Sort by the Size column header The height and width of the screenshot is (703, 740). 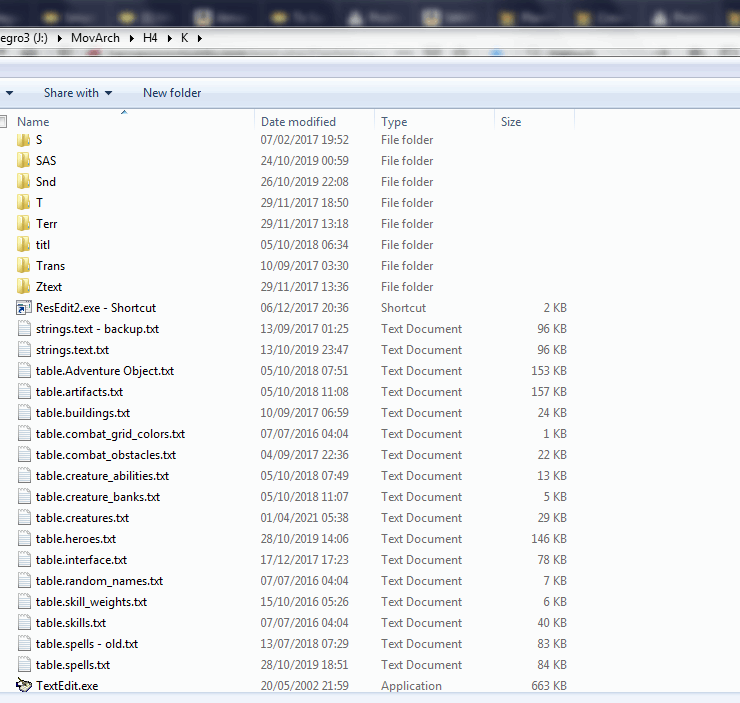[511, 122]
